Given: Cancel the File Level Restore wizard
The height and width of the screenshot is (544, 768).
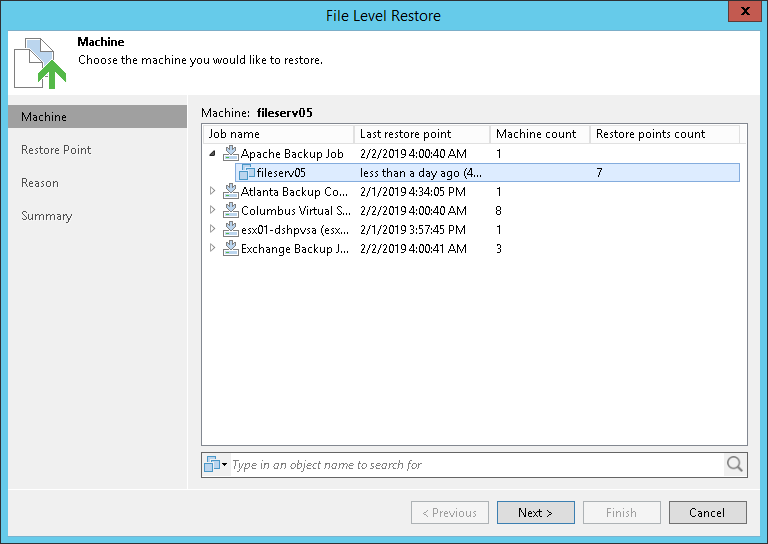Looking at the screenshot, I should coord(707,513).
